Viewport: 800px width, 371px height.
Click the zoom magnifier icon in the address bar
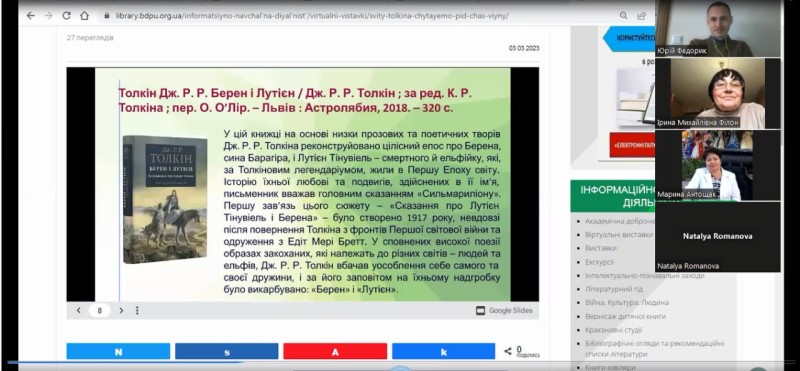click(623, 16)
